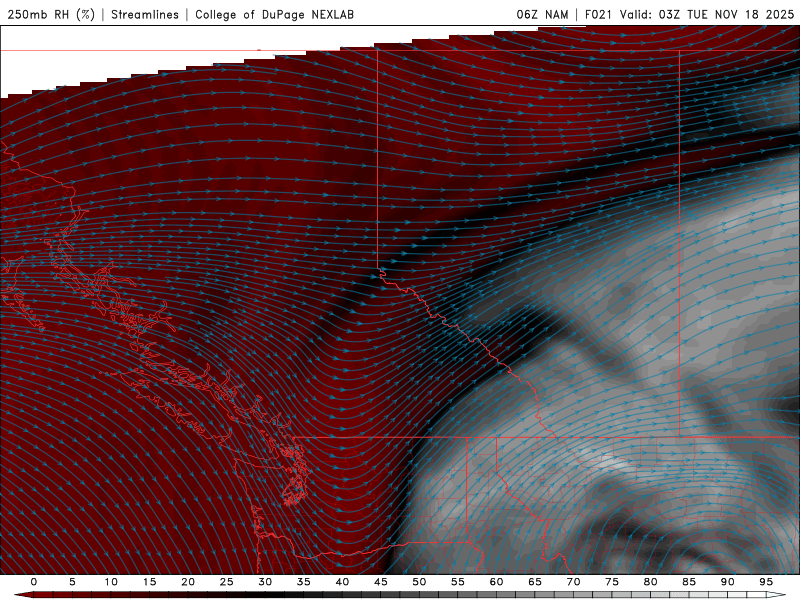Click the 80 label on the RH scale

click(x=650, y=582)
